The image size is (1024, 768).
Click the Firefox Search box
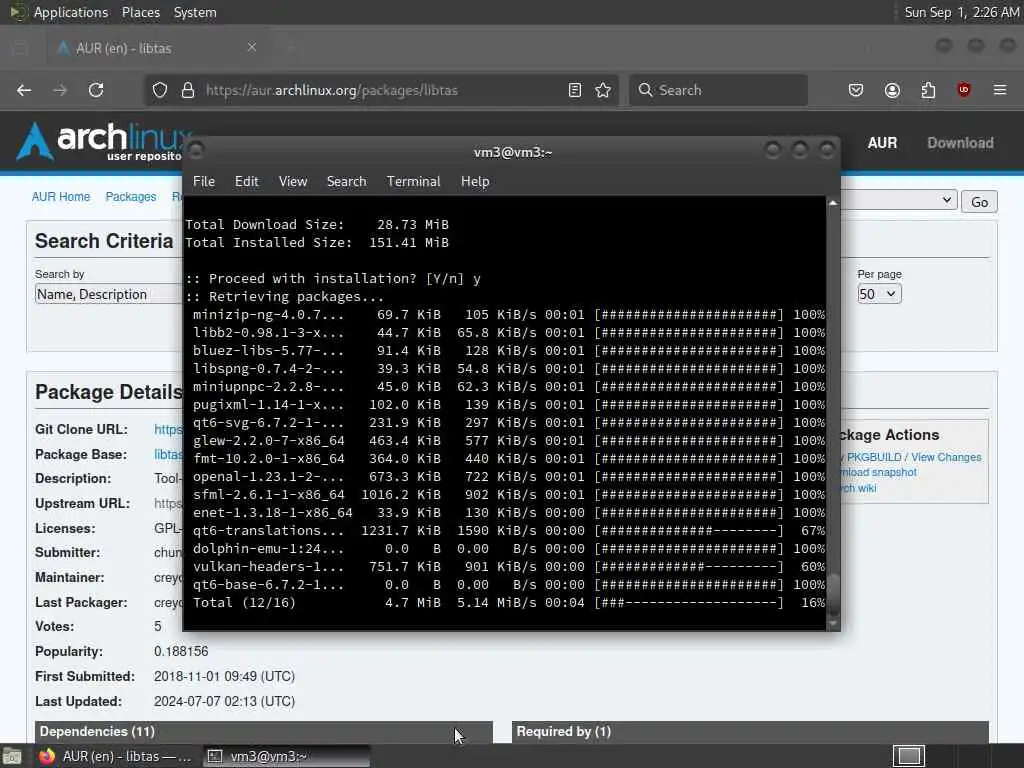pyautogui.click(x=718, y=90)
